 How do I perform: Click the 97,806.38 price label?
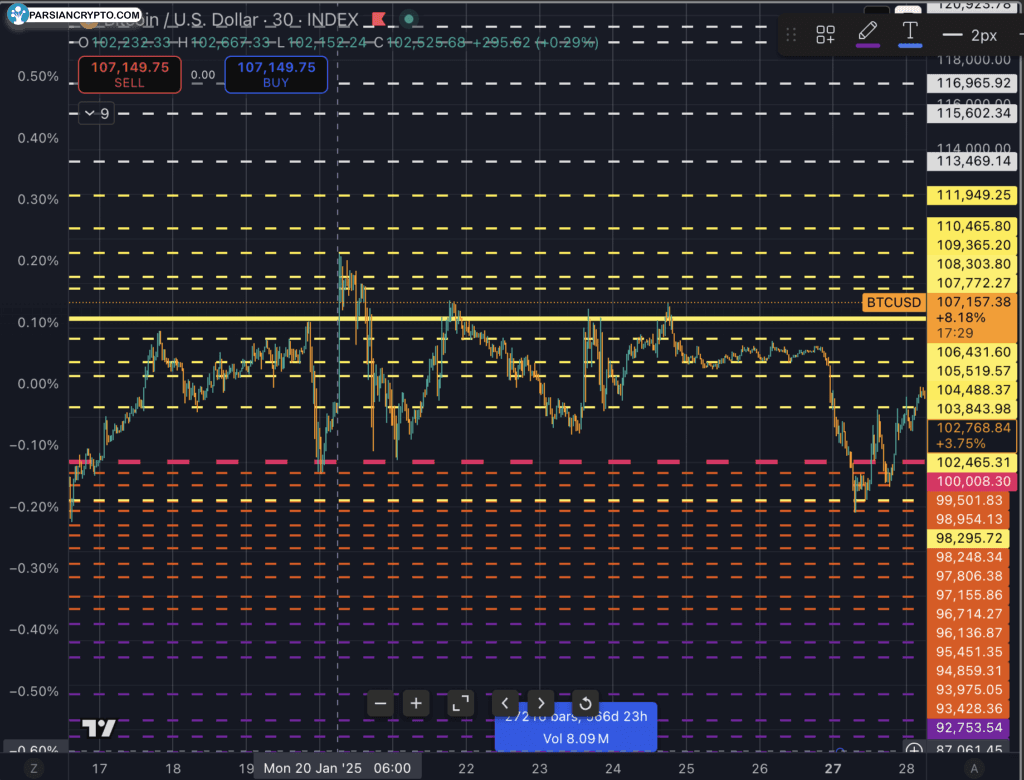(x=968, y=576)
